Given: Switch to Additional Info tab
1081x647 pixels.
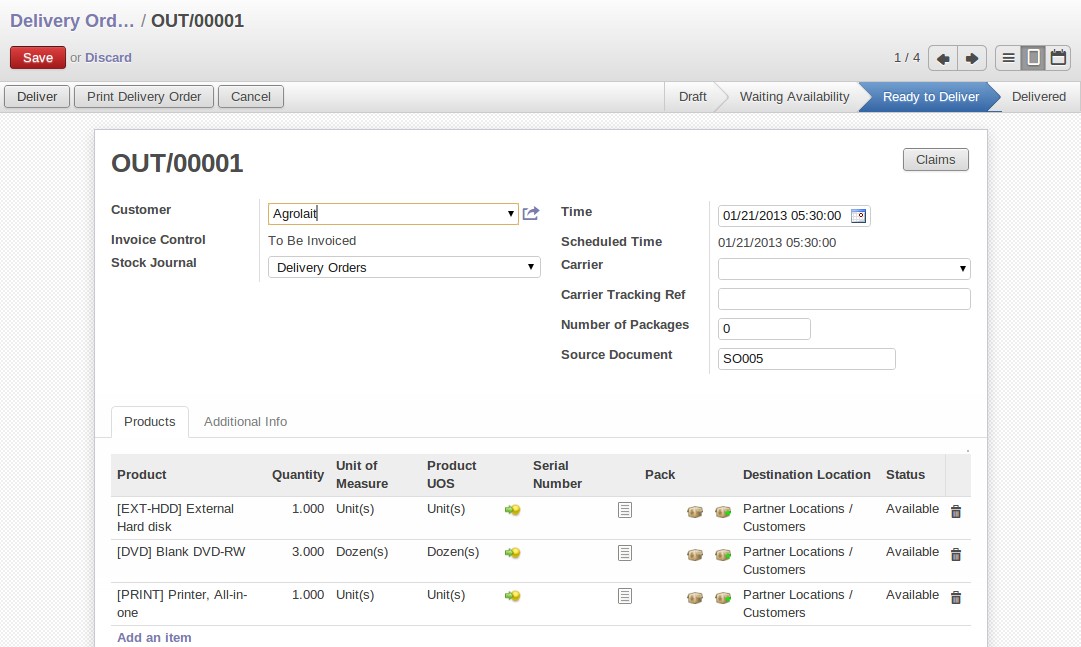Looking at the screenshot, I should pyautogui.click(x=245, y=422).
